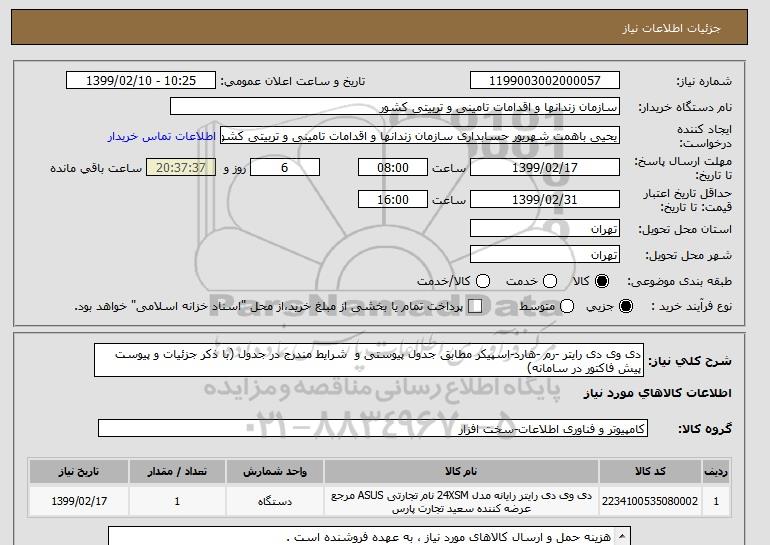Click the scroll up arrow in notes box
Viewport: 770px width, 545px height.
[623, 536]
